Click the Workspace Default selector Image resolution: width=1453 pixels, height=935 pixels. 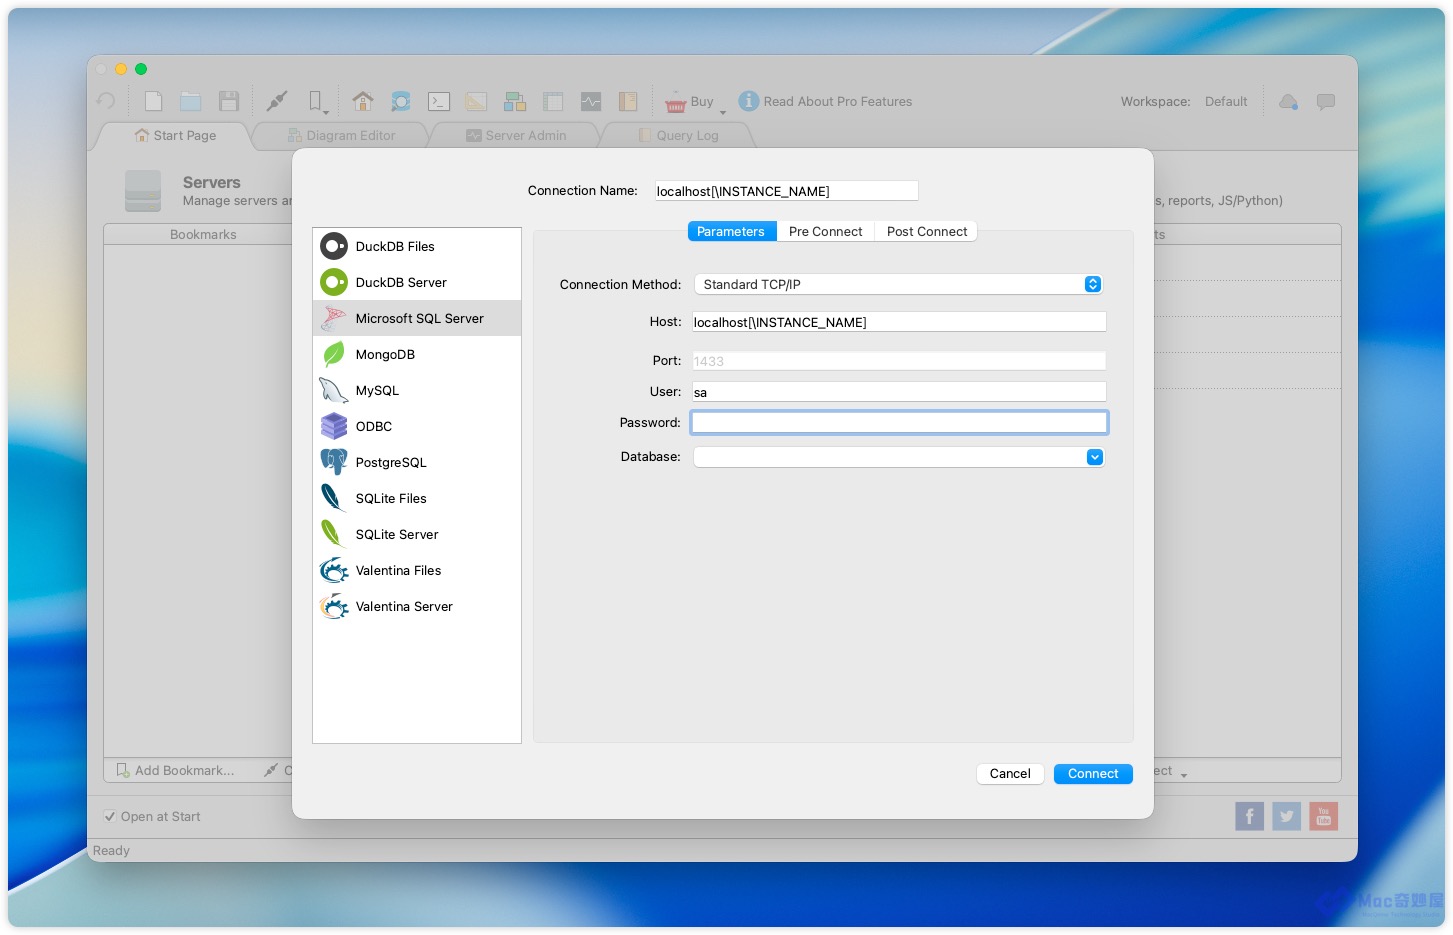click(x=1226, y=101)
